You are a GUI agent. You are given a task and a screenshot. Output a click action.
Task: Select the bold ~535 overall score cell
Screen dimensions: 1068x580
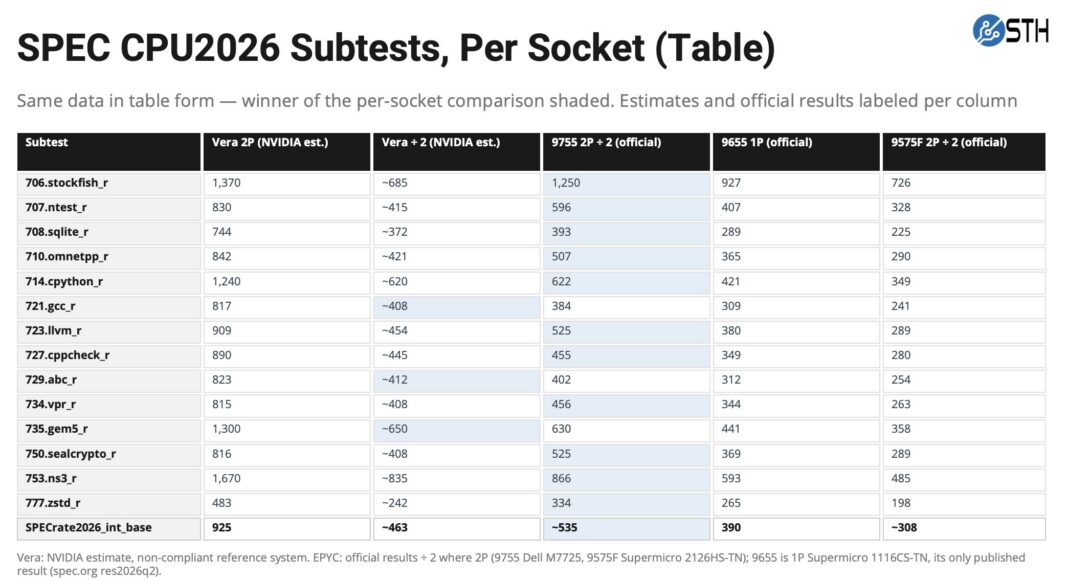click(626, 528)
